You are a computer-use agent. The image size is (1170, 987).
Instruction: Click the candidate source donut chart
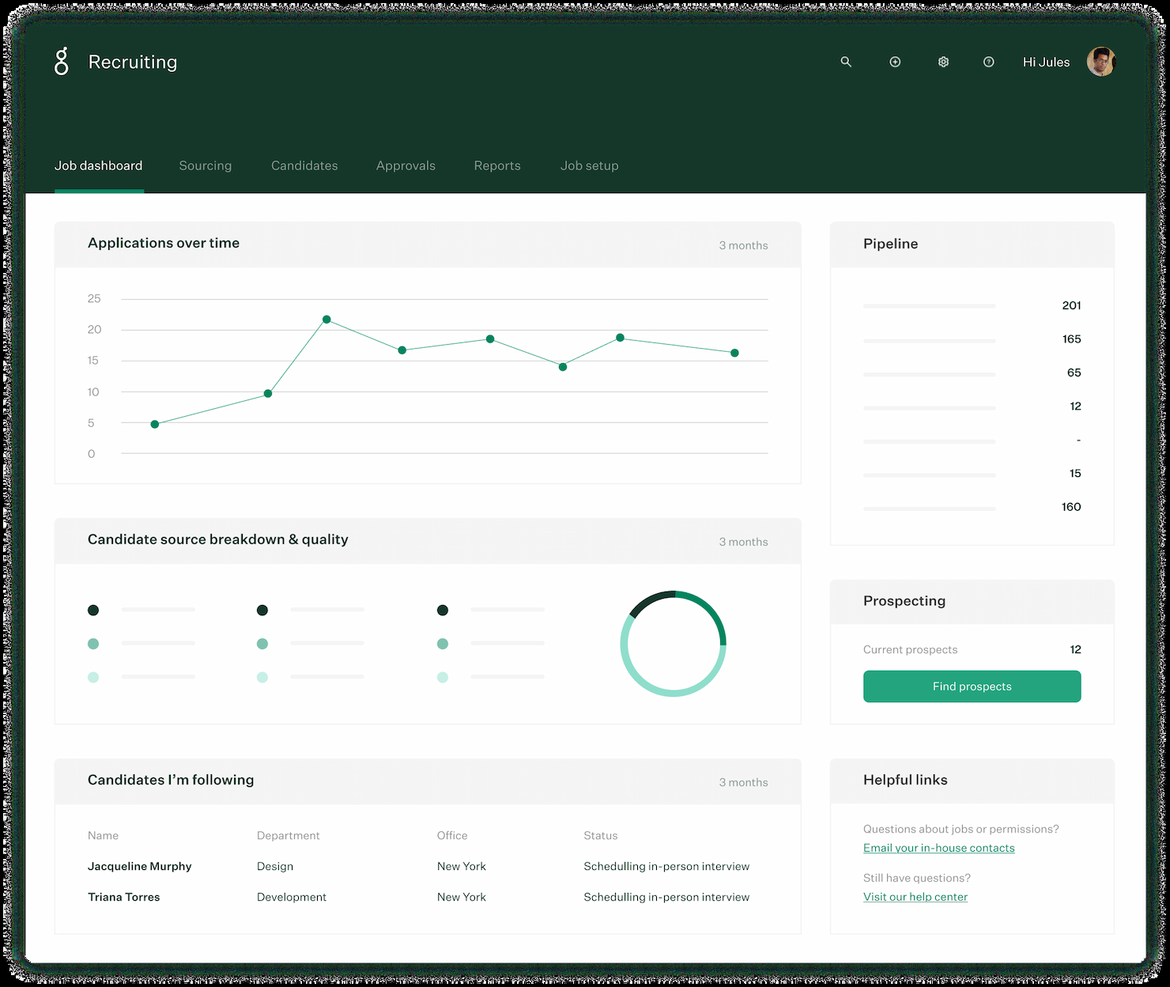(673, 644)
